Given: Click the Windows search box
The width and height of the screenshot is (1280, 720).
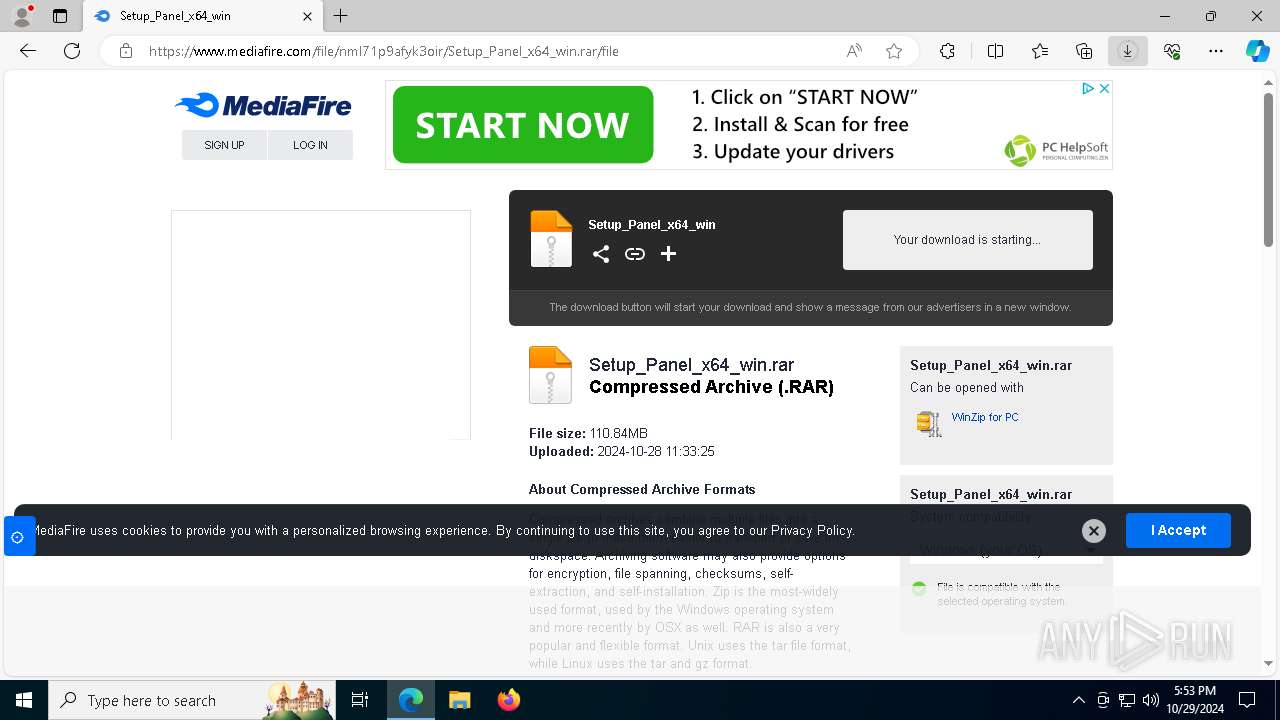Looking at the screenshot, I should click(192, 700).
